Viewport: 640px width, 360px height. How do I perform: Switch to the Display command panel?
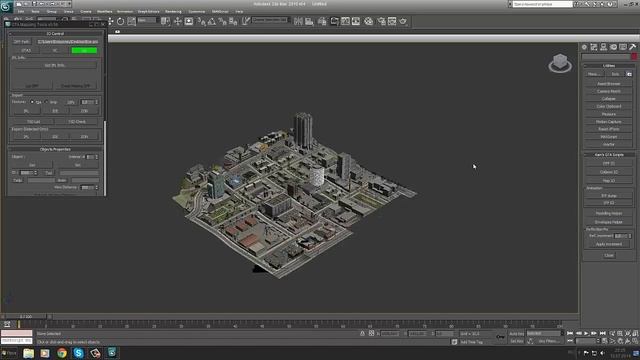coord(623,47)
